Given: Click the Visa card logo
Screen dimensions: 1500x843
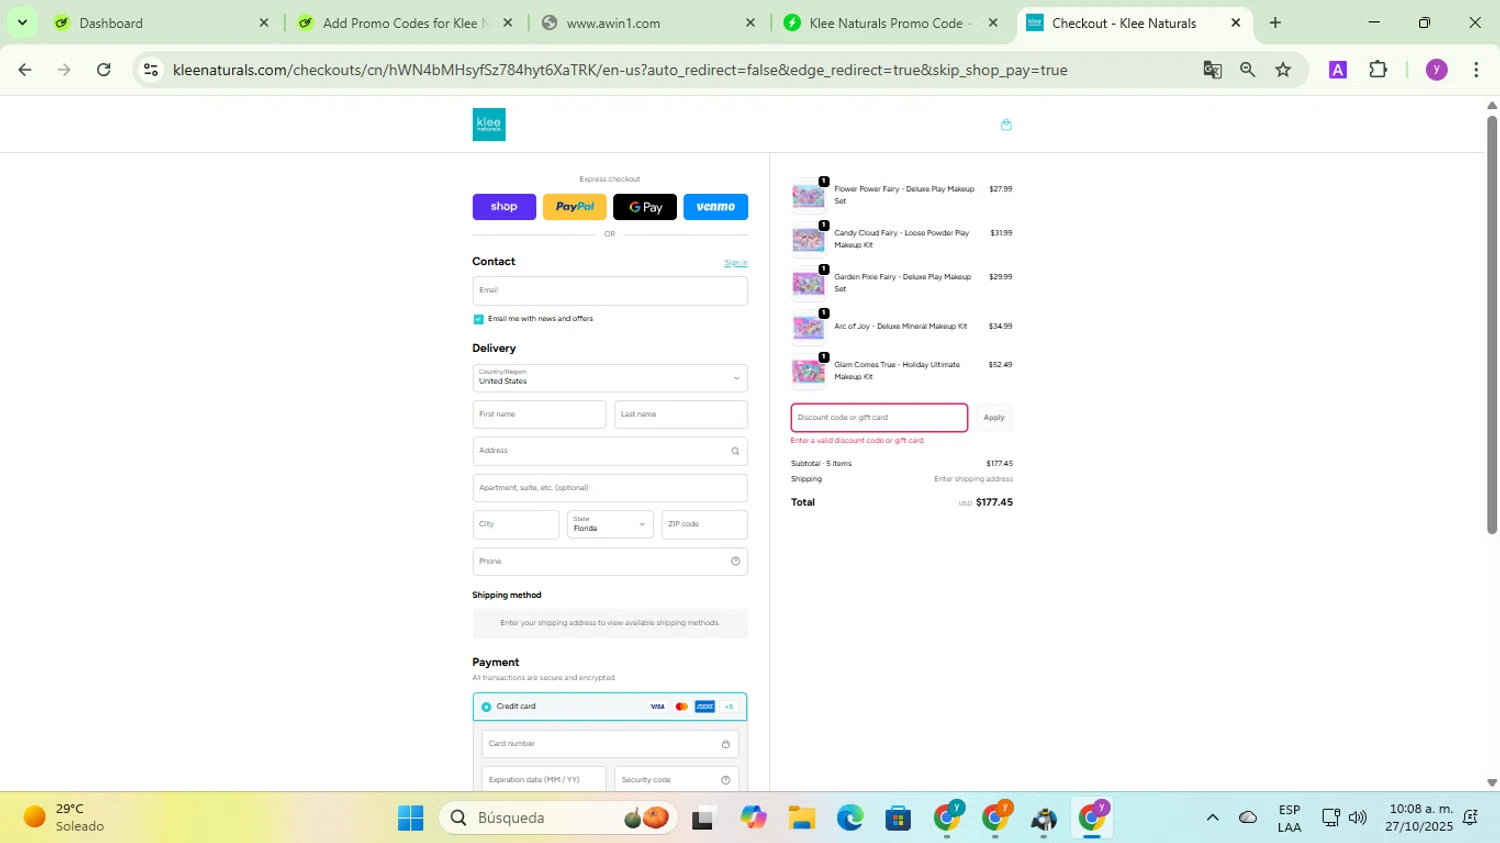Looking at the screenshot, I should [657, 707].
